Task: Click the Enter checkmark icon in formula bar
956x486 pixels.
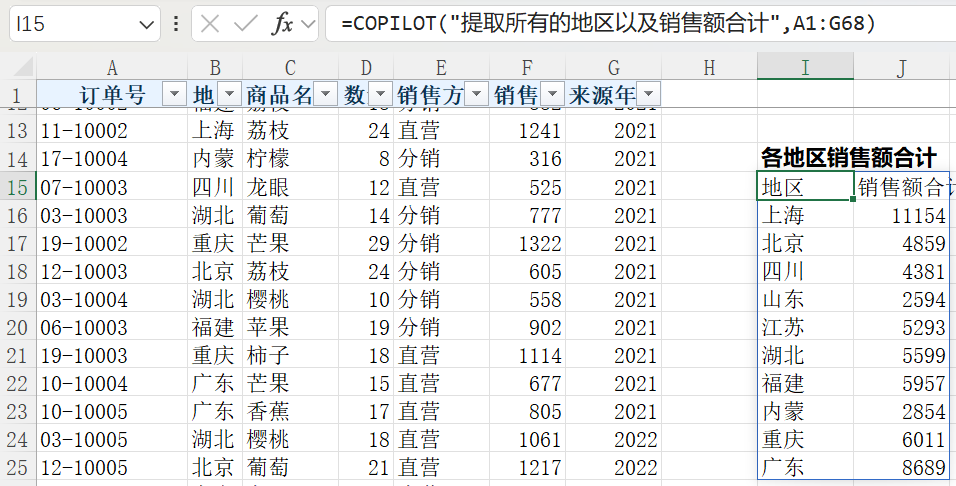Action: point(245,24)
